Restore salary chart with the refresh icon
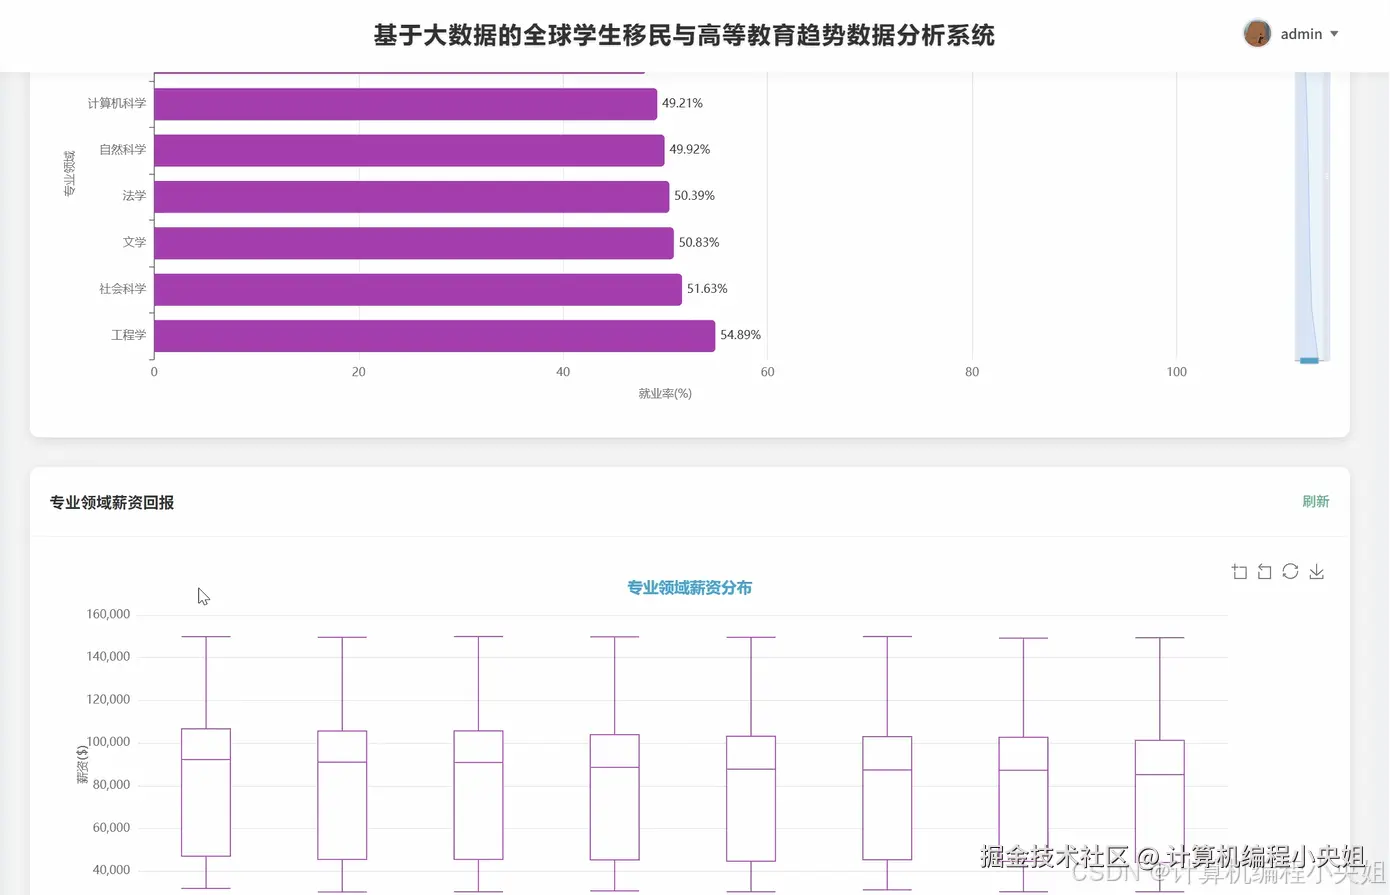Viewport: 1390px width, 895px height. tap(1290, 570)
